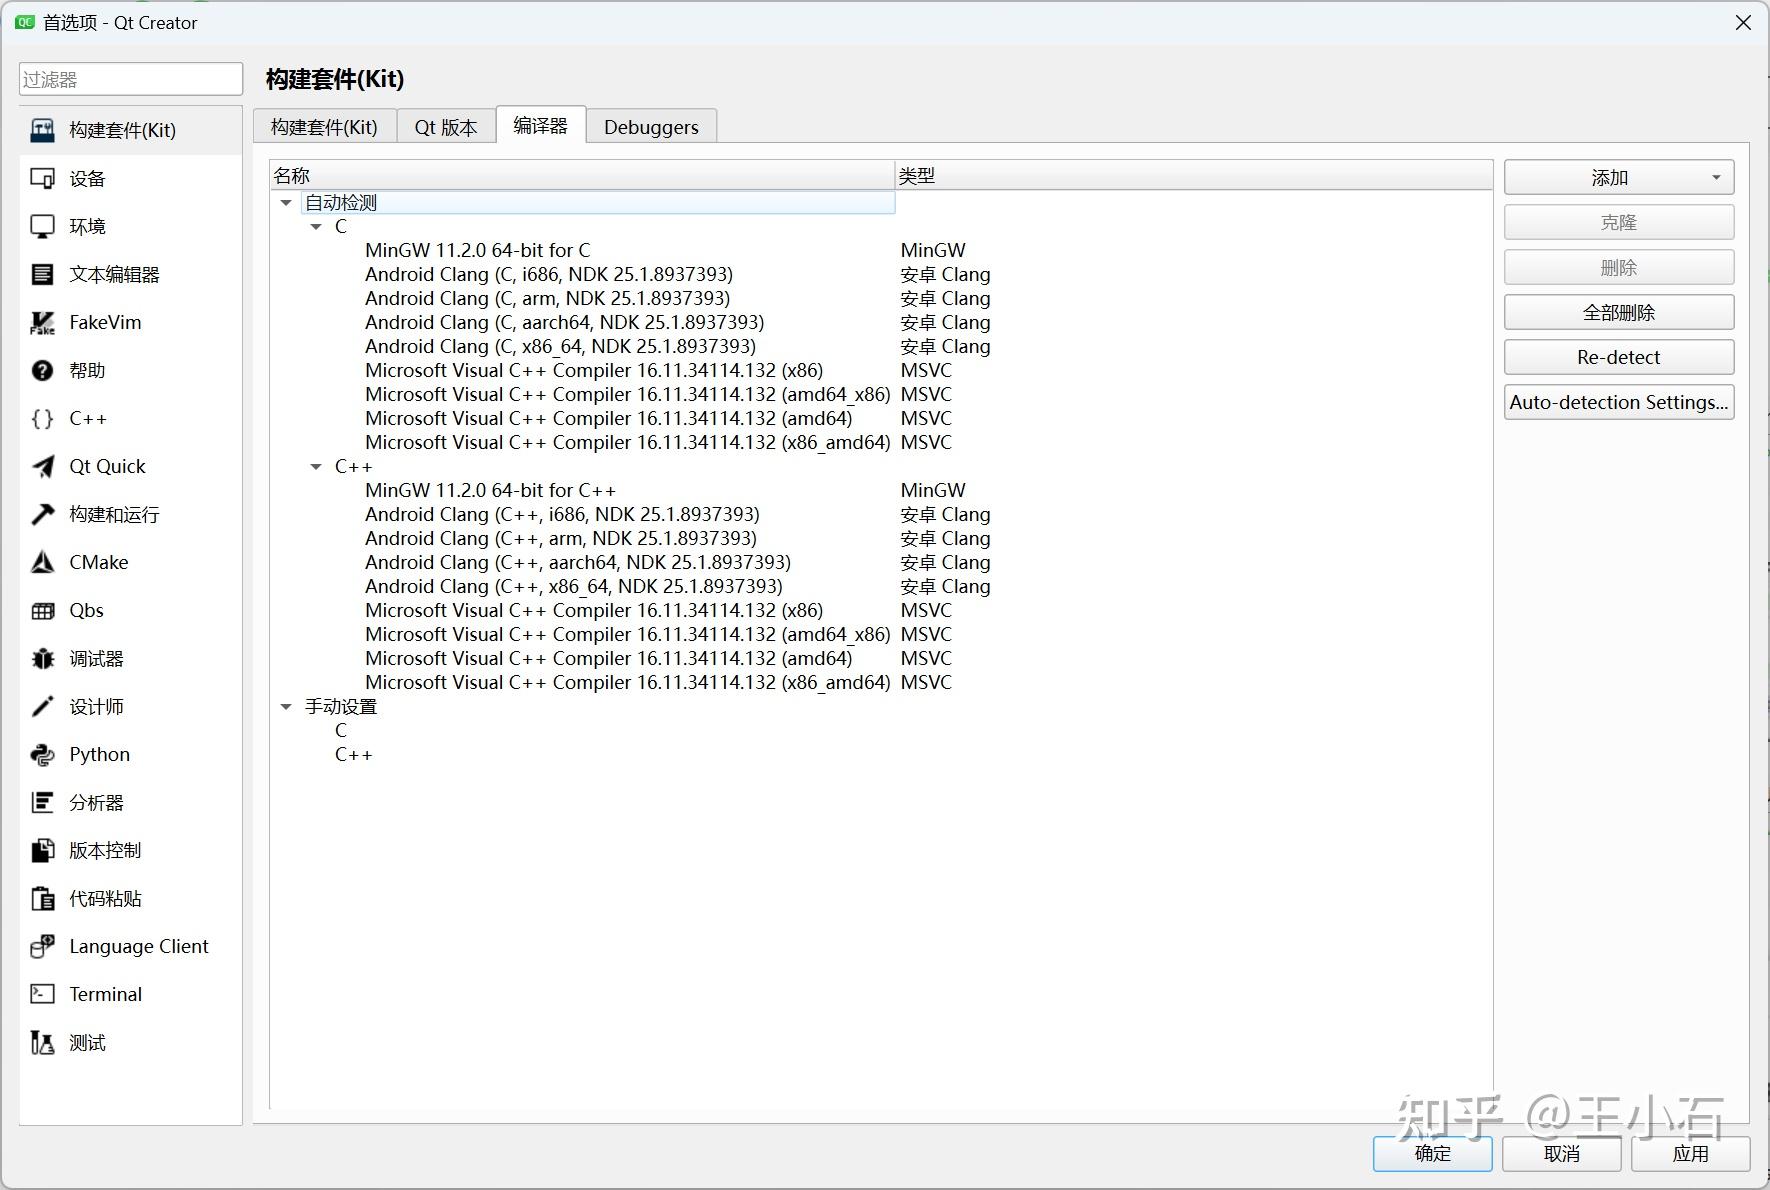Open the 设备 (Devices) settings page
This screenshot has width=1770, height=1190.
pyautogui.click(x=88, y=178)
